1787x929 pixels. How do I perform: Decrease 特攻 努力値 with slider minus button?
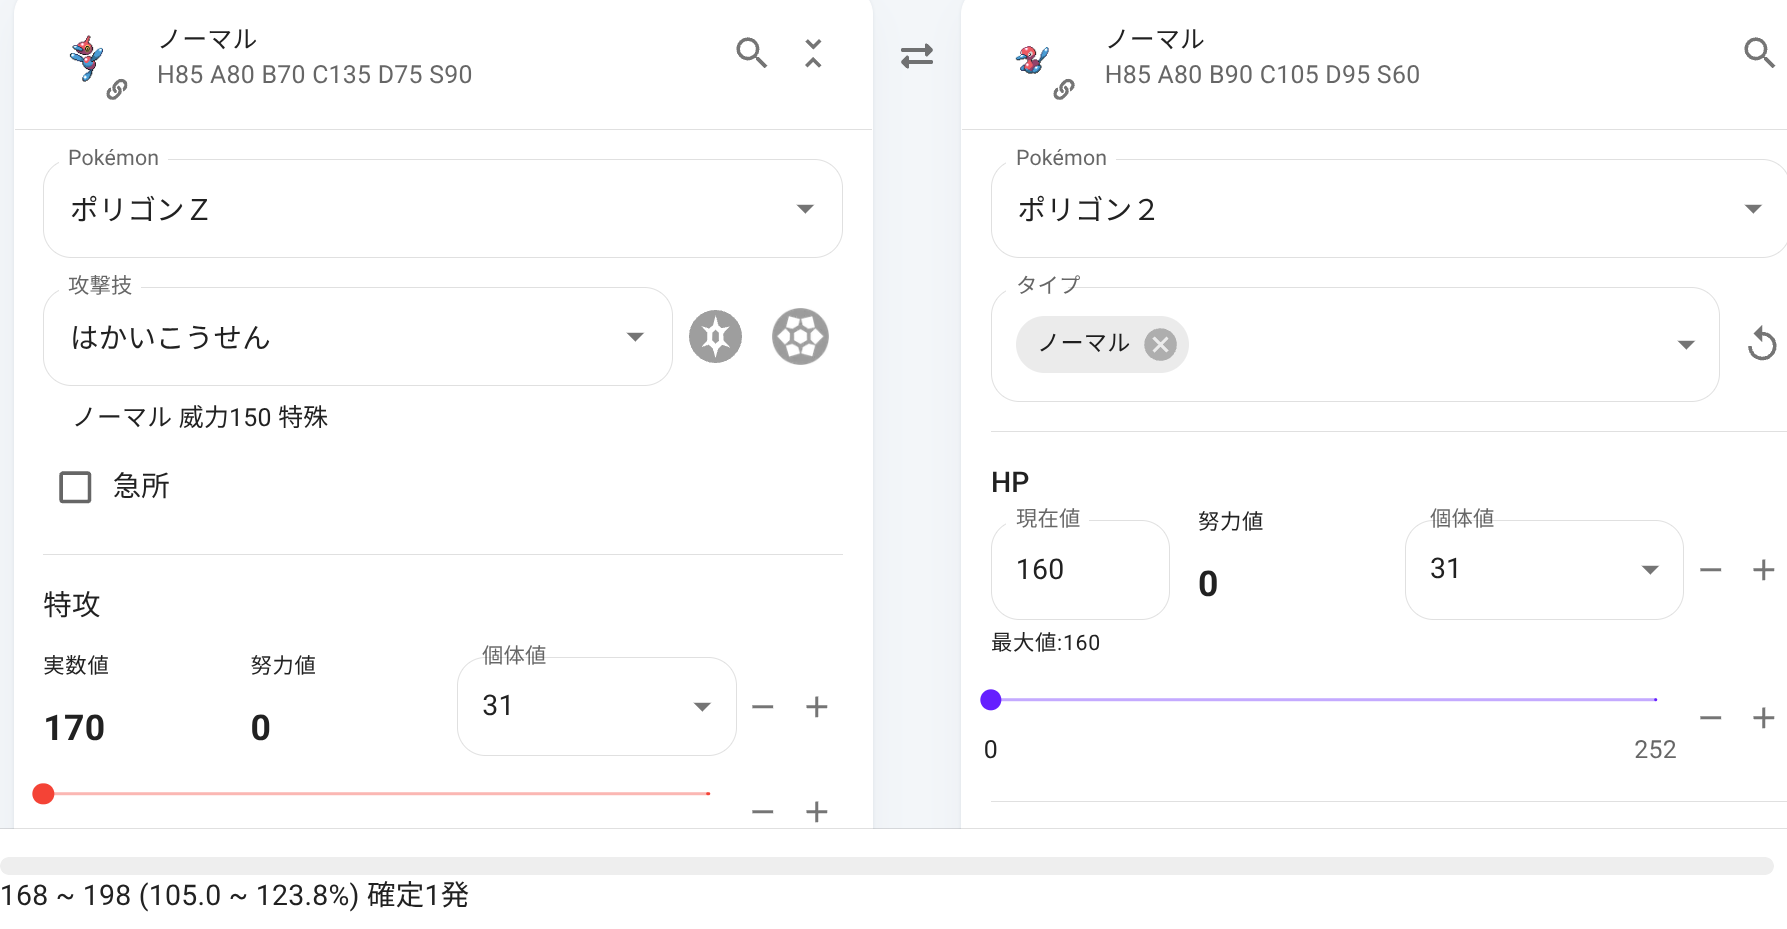[x=763, y=811]
